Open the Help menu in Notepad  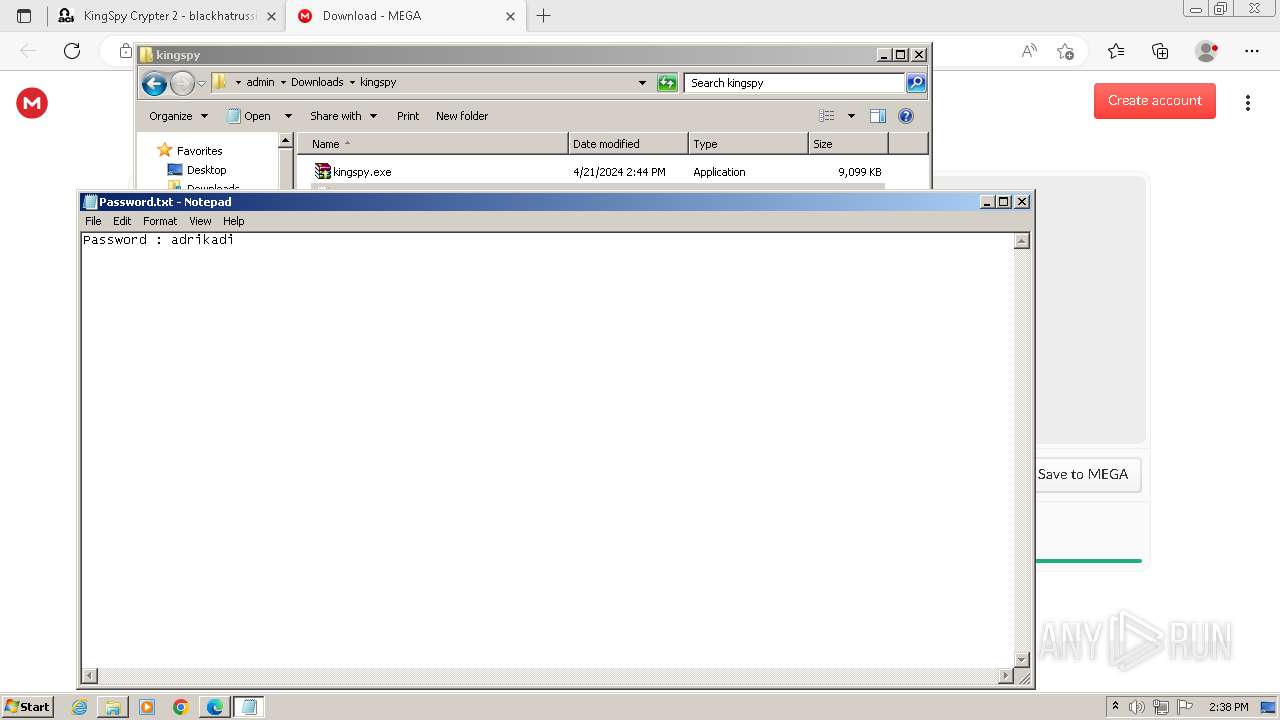pos(233,221)
